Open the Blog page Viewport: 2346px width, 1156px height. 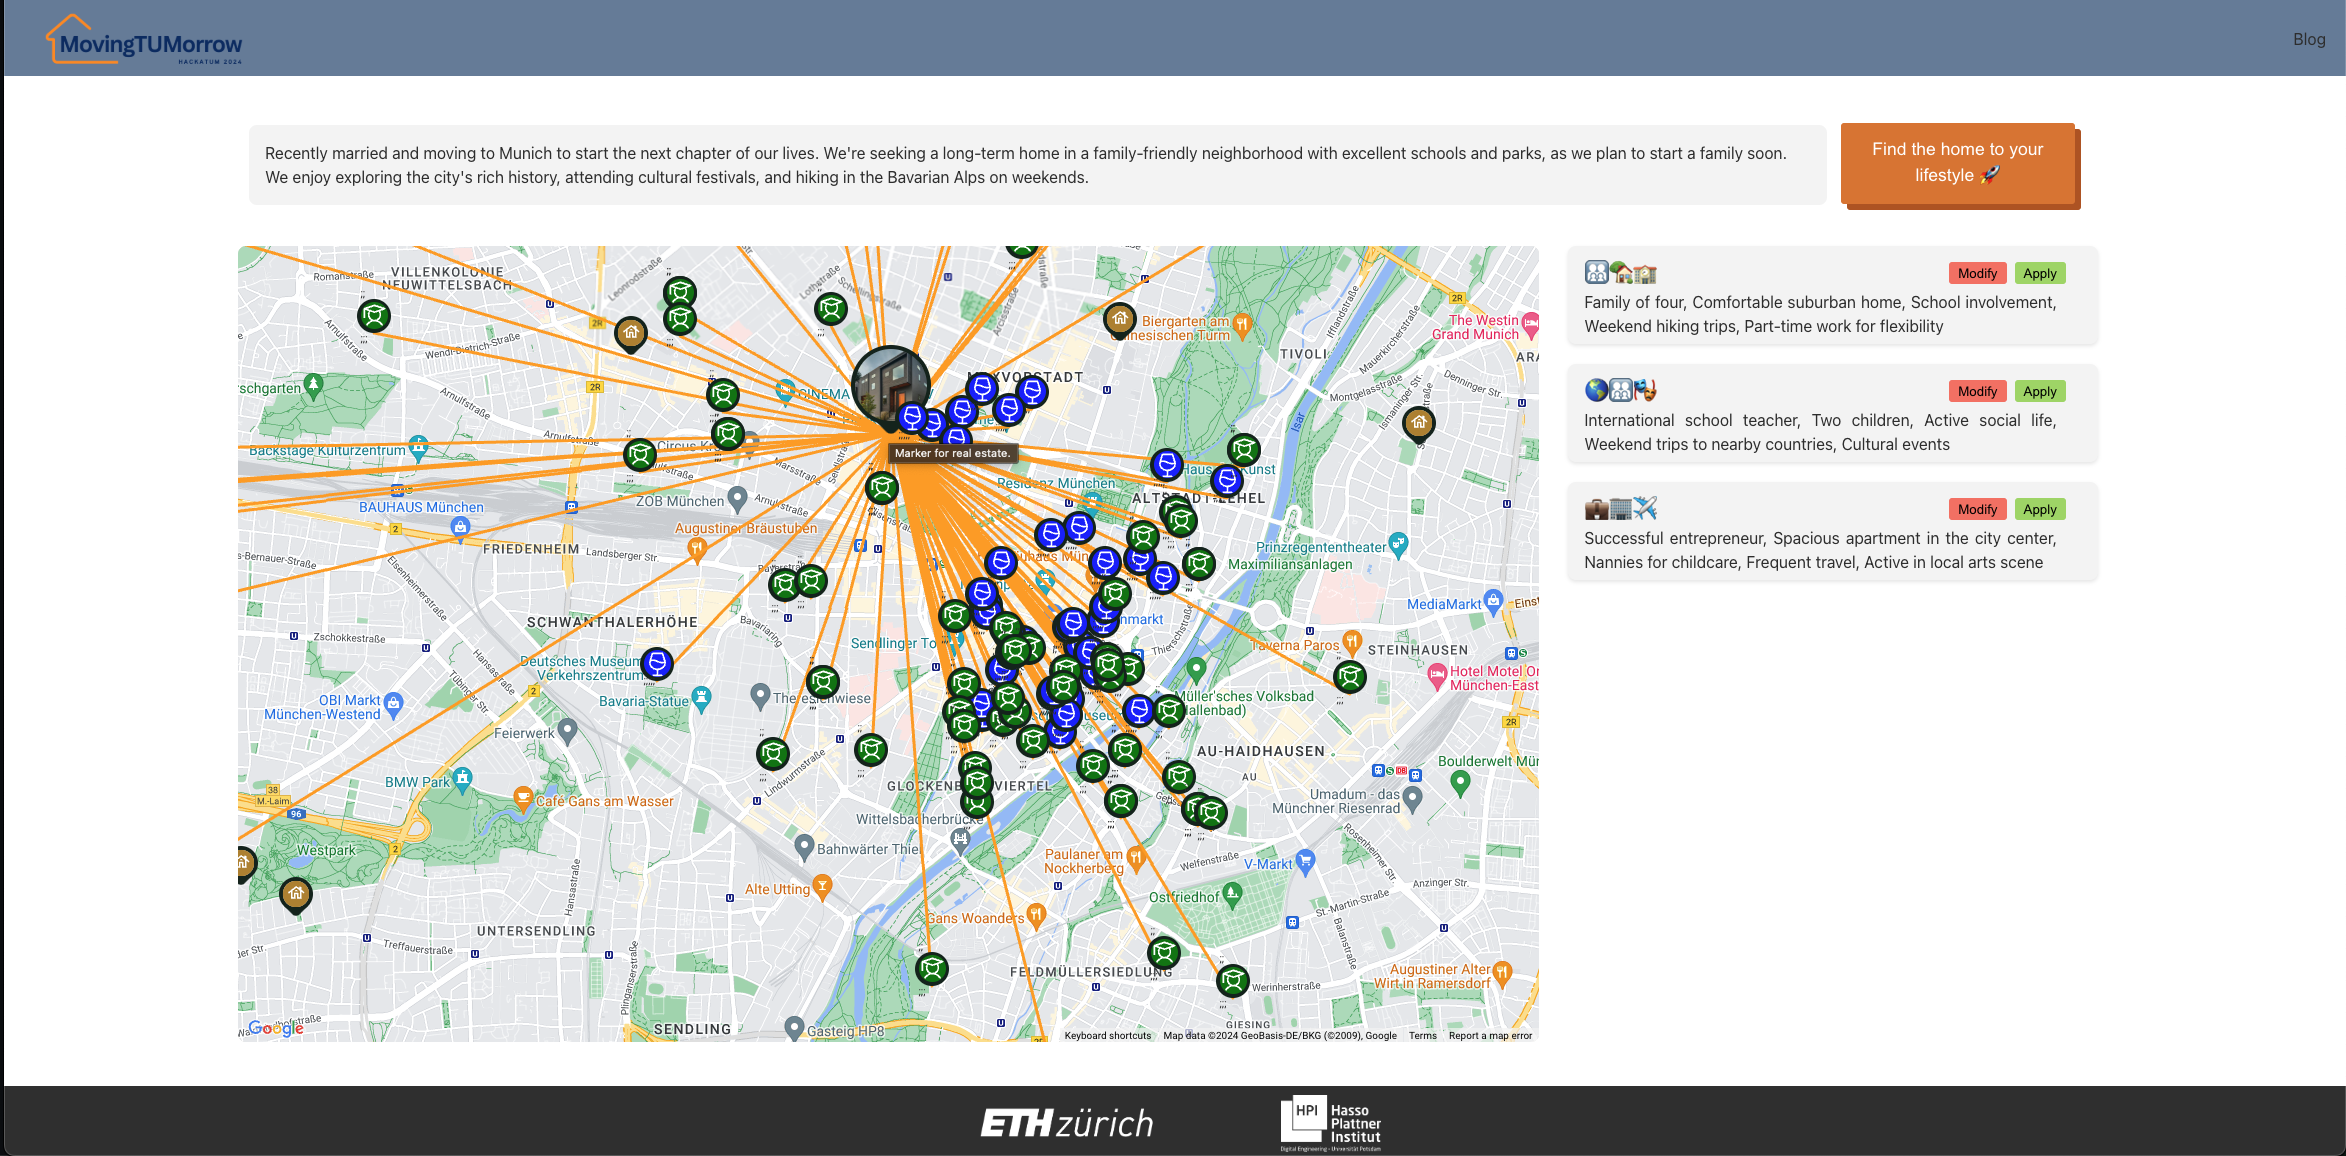(x=2308, y=39)
